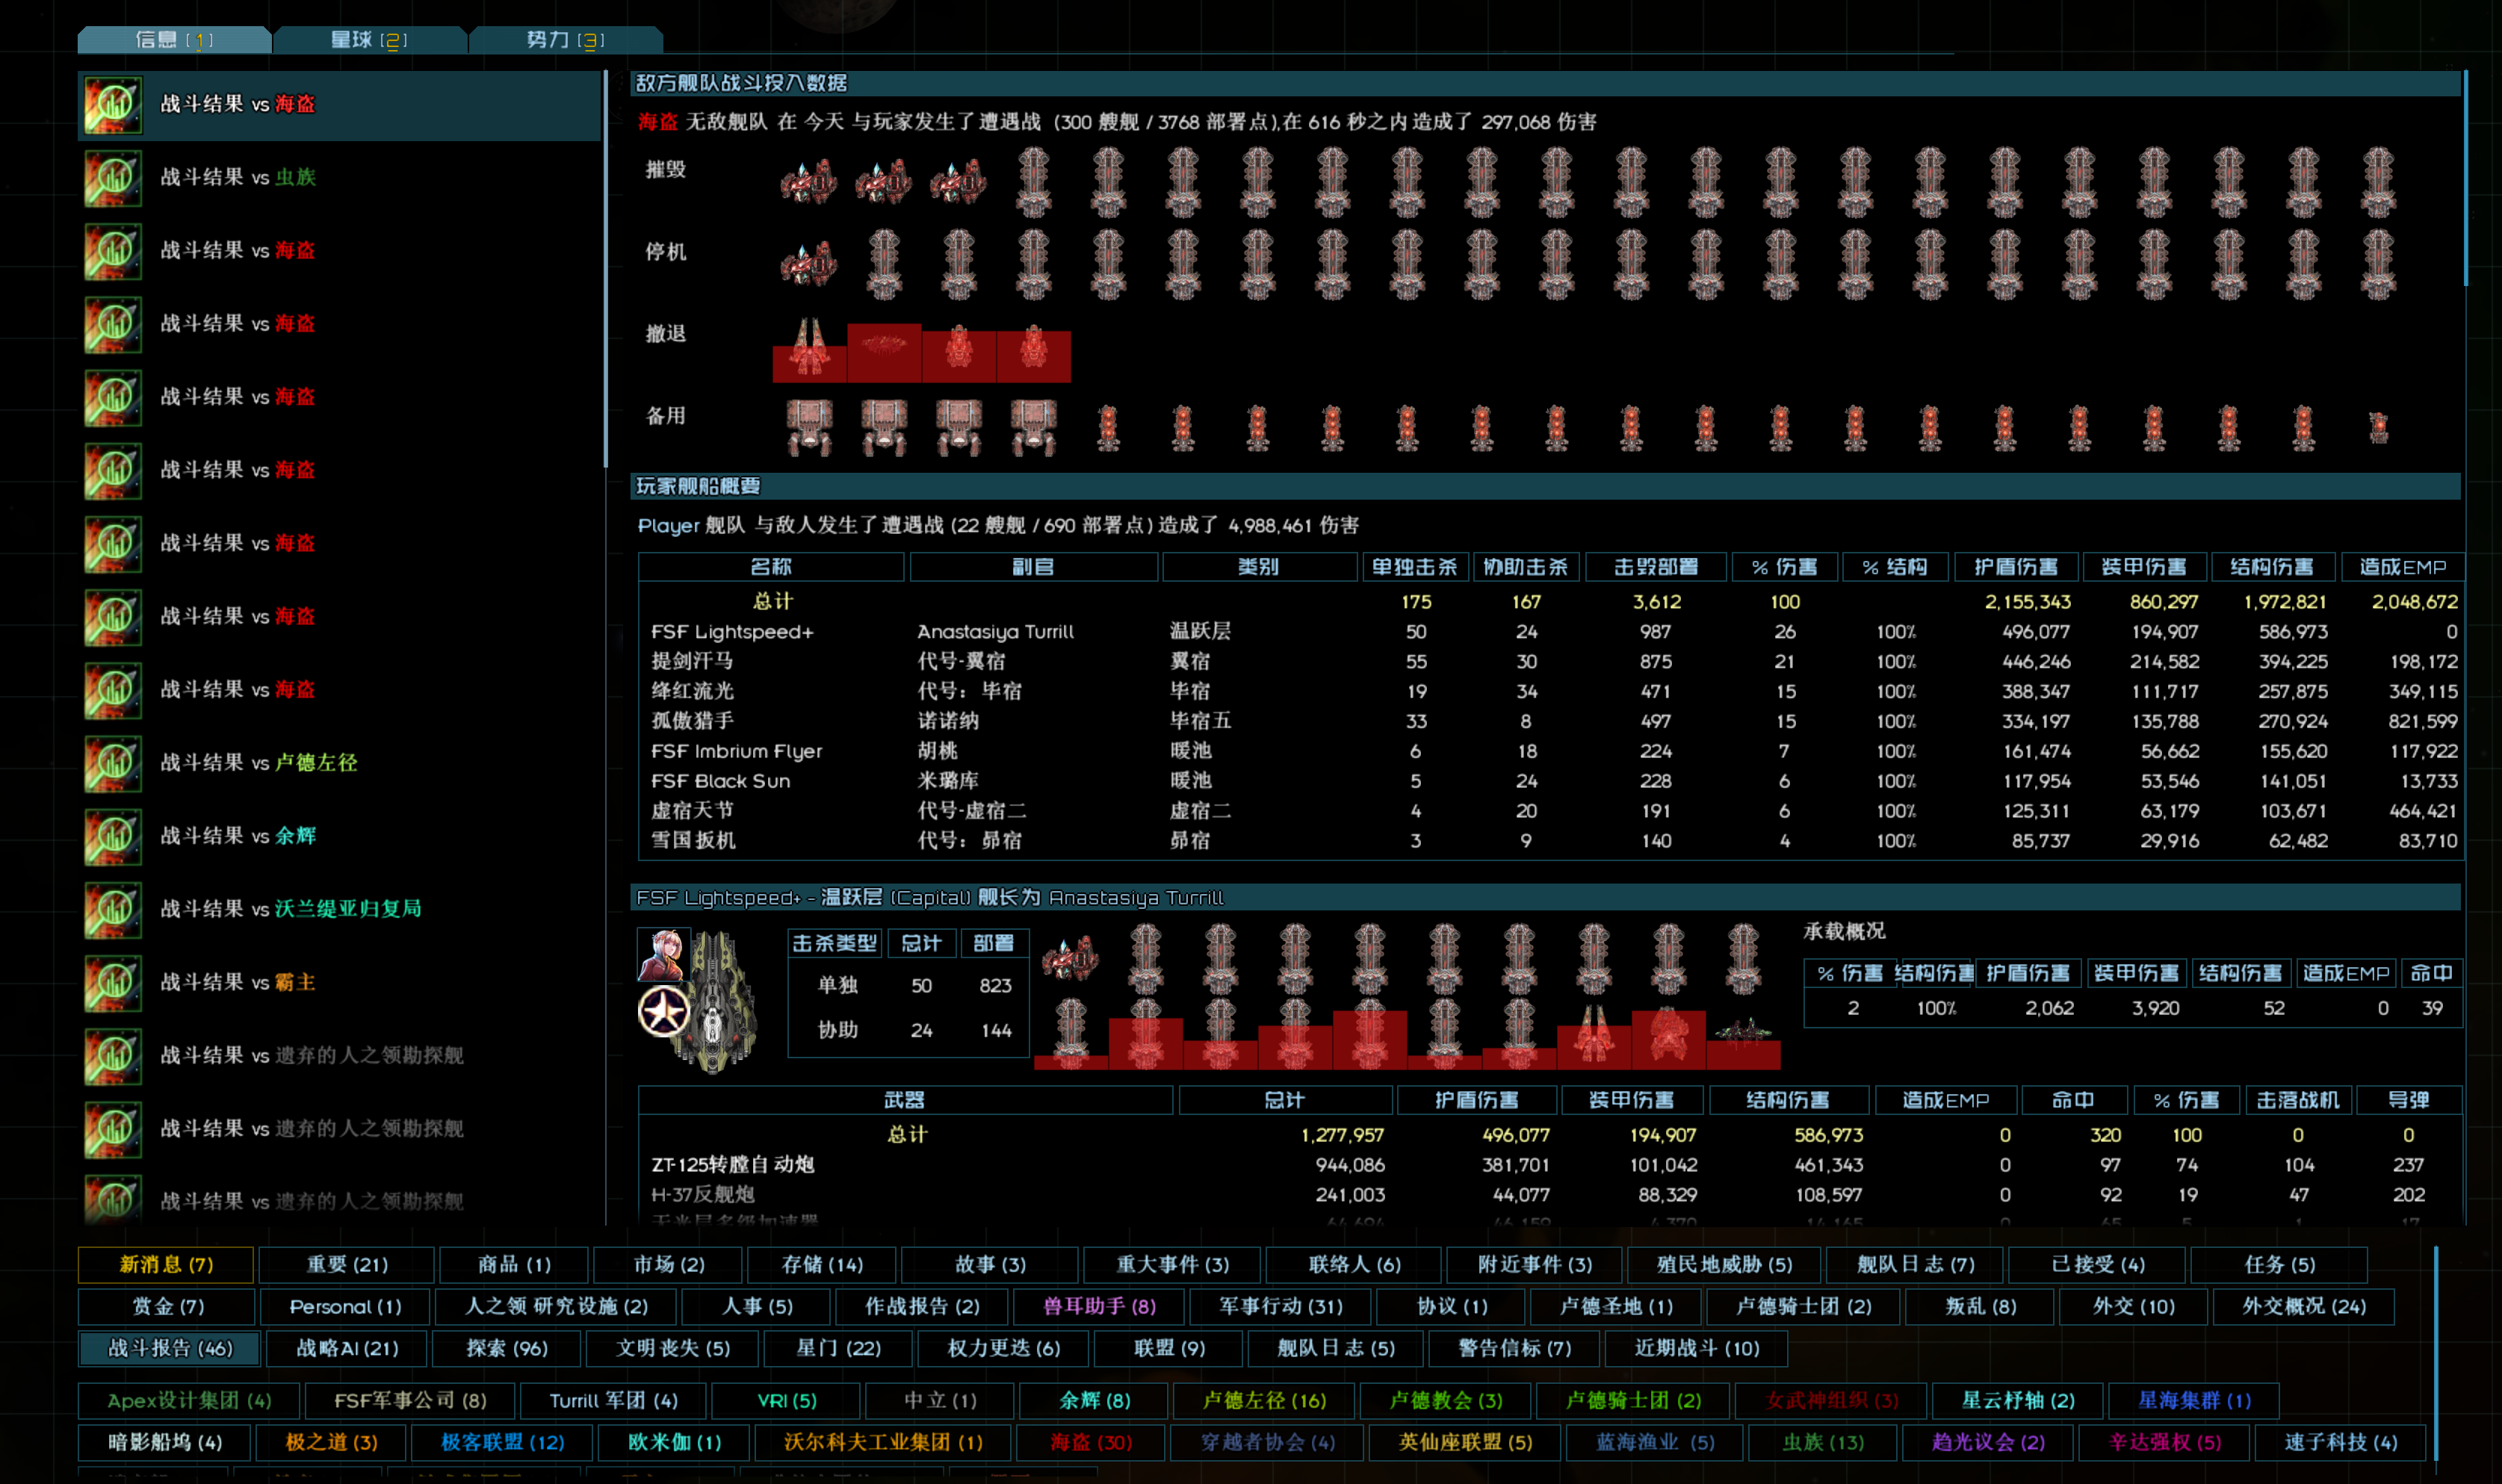Viewport: 2502px width, 1484px height.
Task: Click the faction star emblem beside the flagship
Action: (x=663, y=1012)
